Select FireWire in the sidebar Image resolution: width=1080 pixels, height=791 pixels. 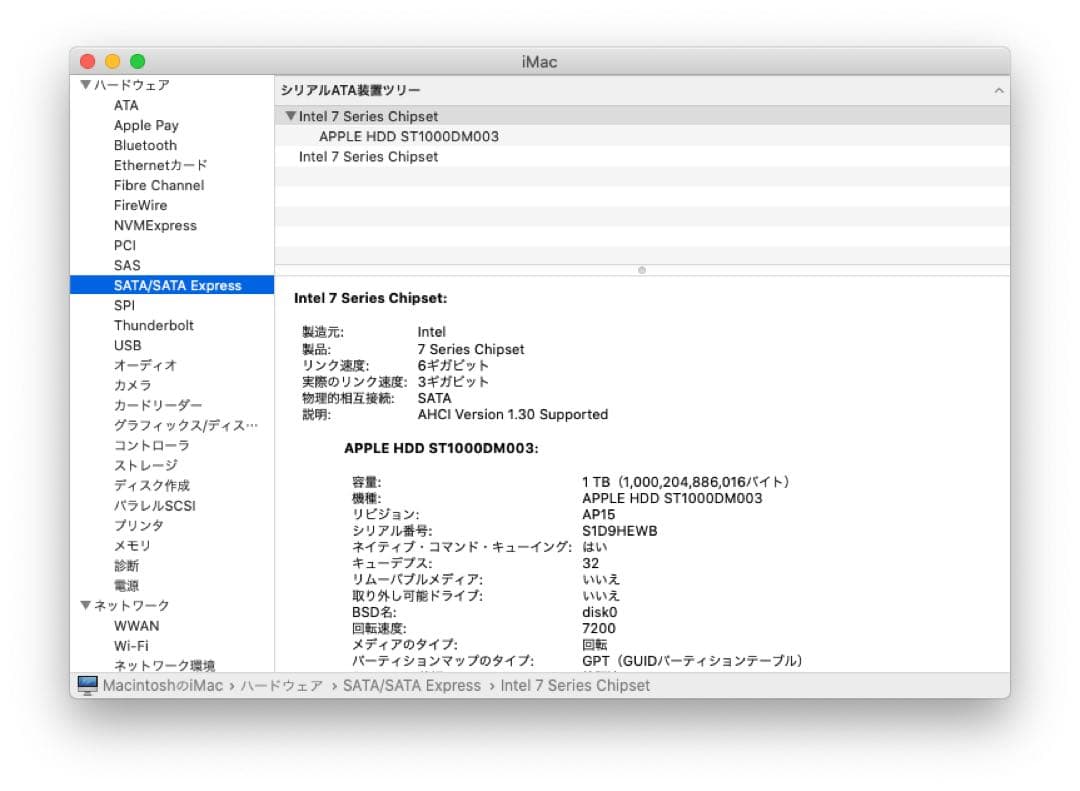pos(141,205)
